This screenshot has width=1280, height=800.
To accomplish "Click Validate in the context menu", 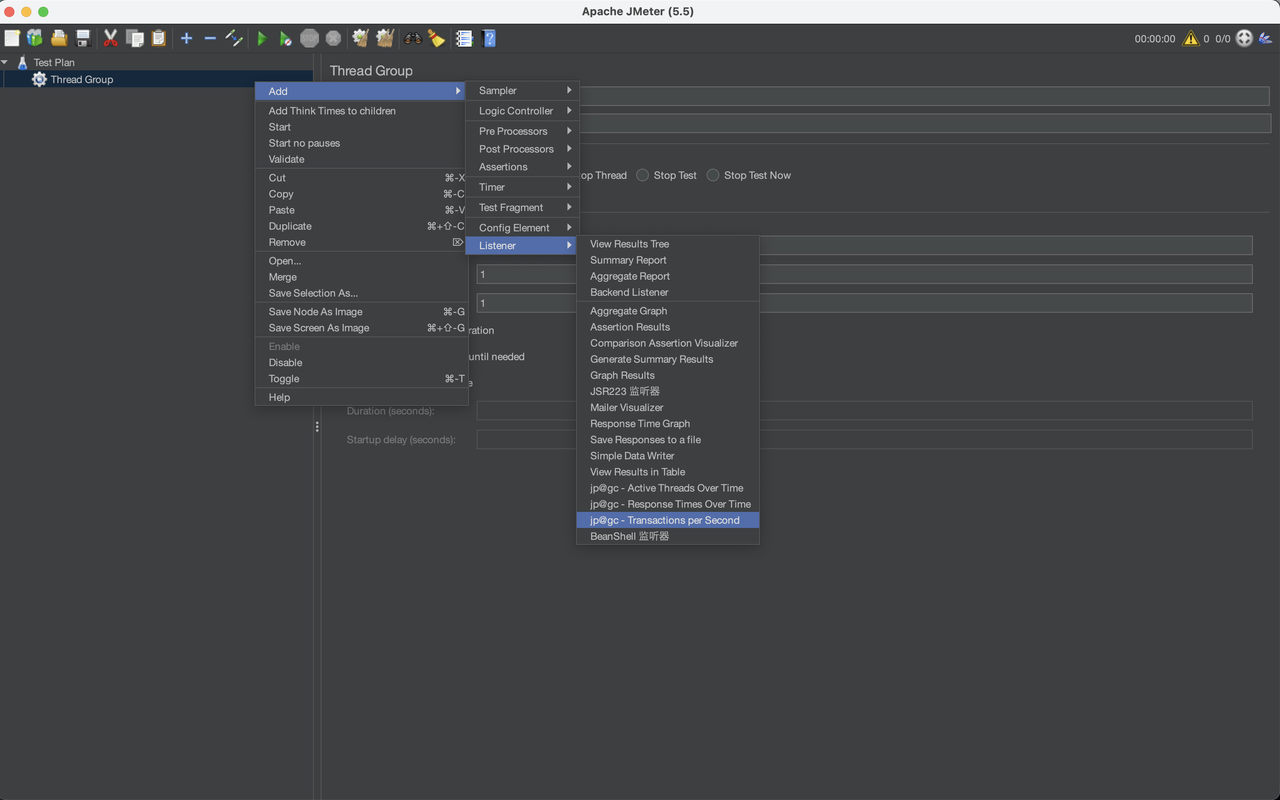I will [362, 159].
